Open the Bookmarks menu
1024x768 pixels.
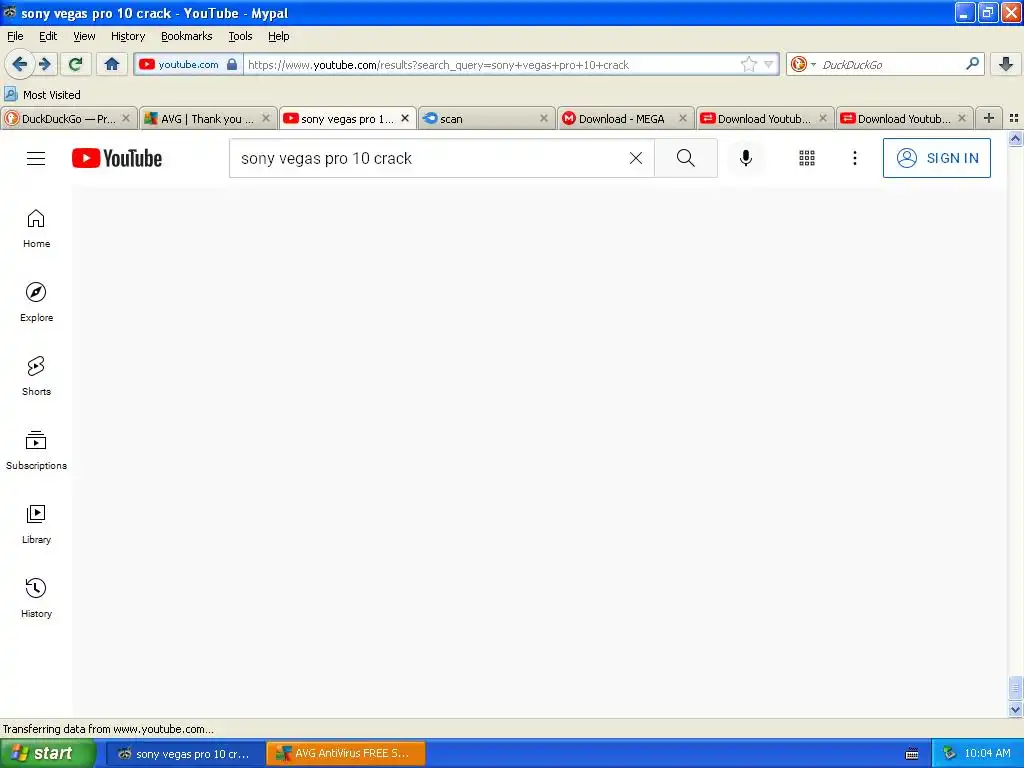186,36
